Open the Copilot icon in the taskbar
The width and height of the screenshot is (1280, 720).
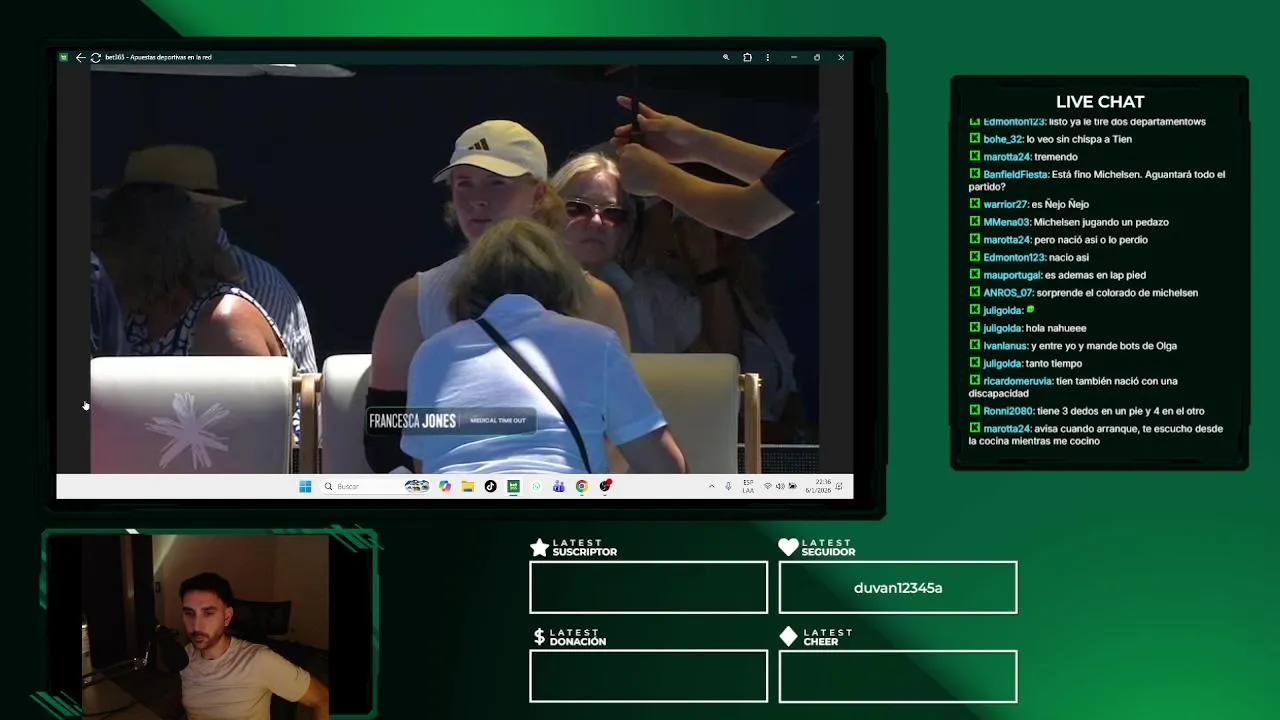445,486
